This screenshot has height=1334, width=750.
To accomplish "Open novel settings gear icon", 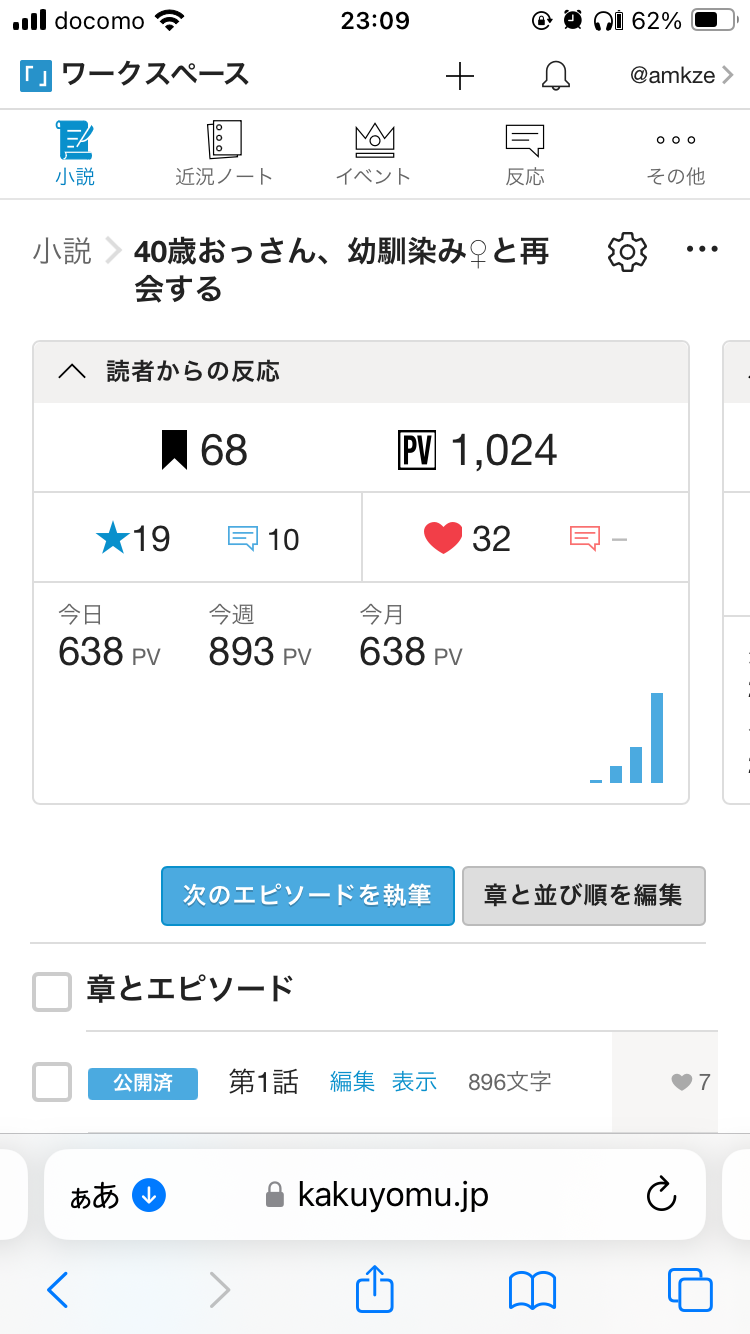I will point(627,251).
